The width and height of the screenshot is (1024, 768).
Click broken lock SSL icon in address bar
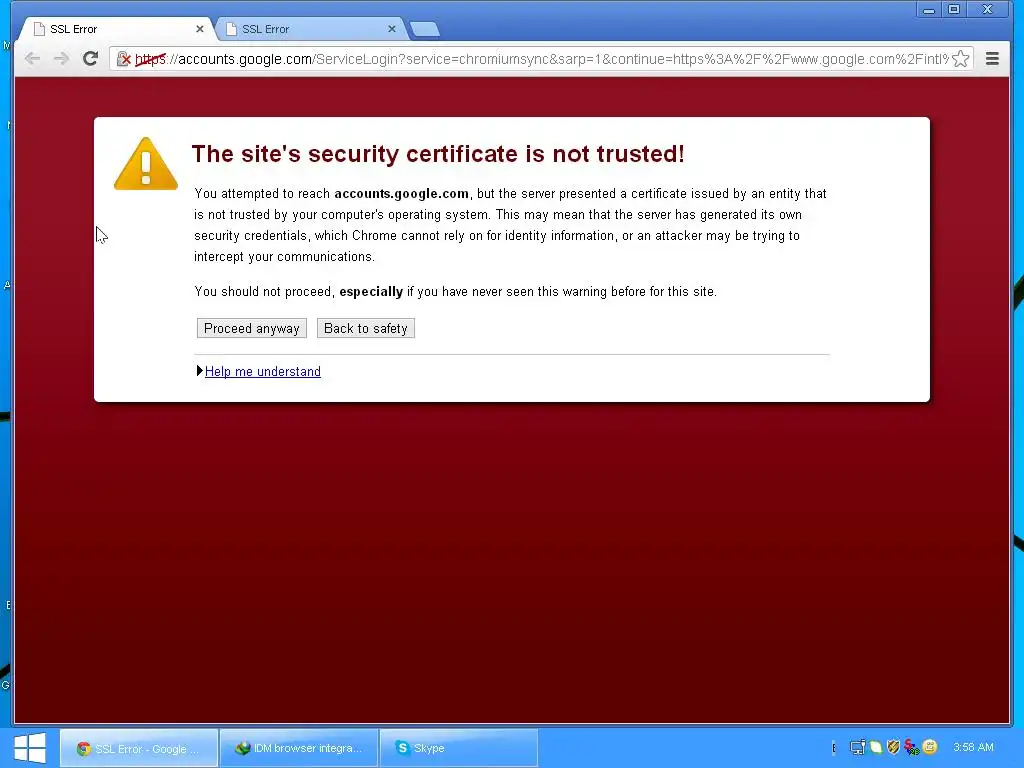coord(123,59)
